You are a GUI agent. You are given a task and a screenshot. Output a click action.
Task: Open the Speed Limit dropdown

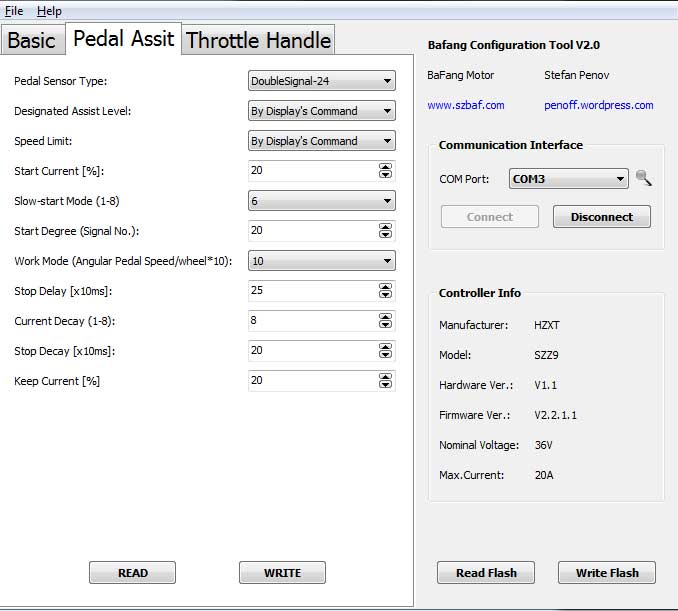coord(321,141)
